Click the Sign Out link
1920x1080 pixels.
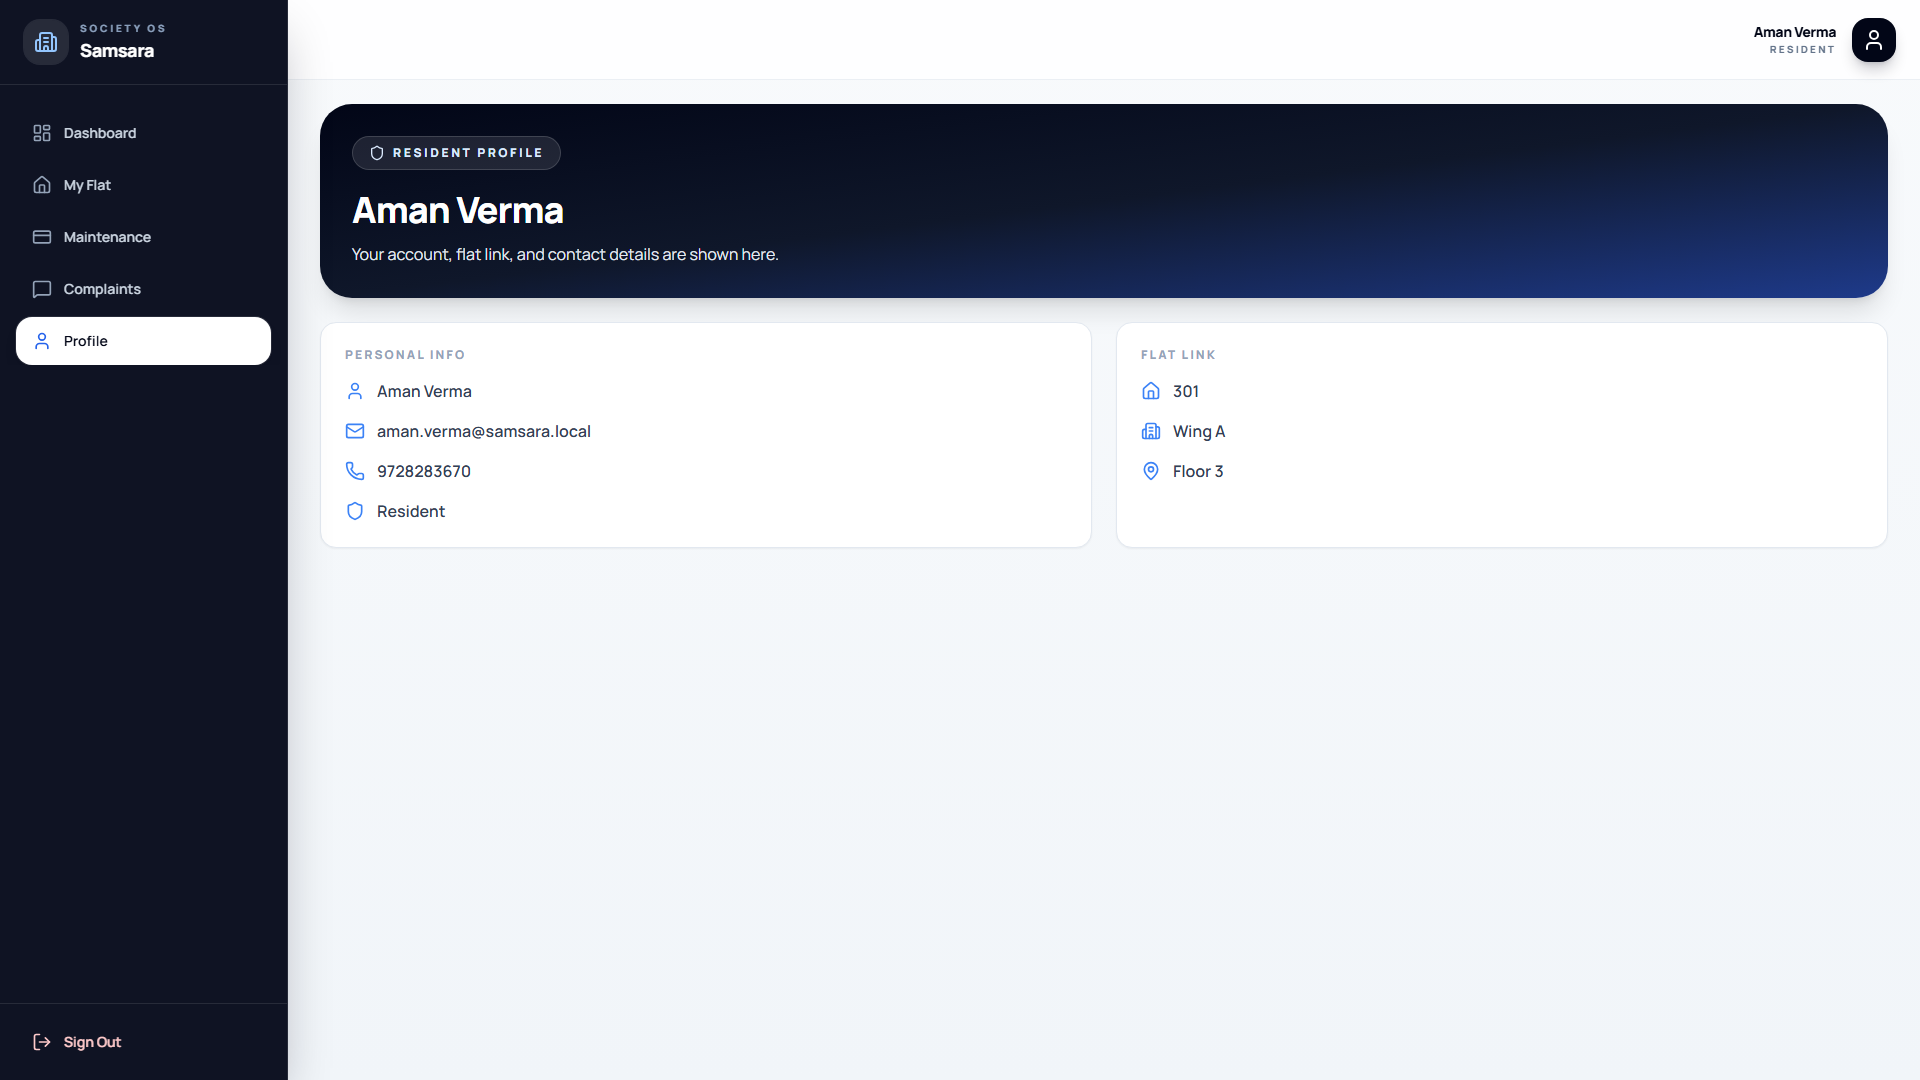tap(91, 1041)
